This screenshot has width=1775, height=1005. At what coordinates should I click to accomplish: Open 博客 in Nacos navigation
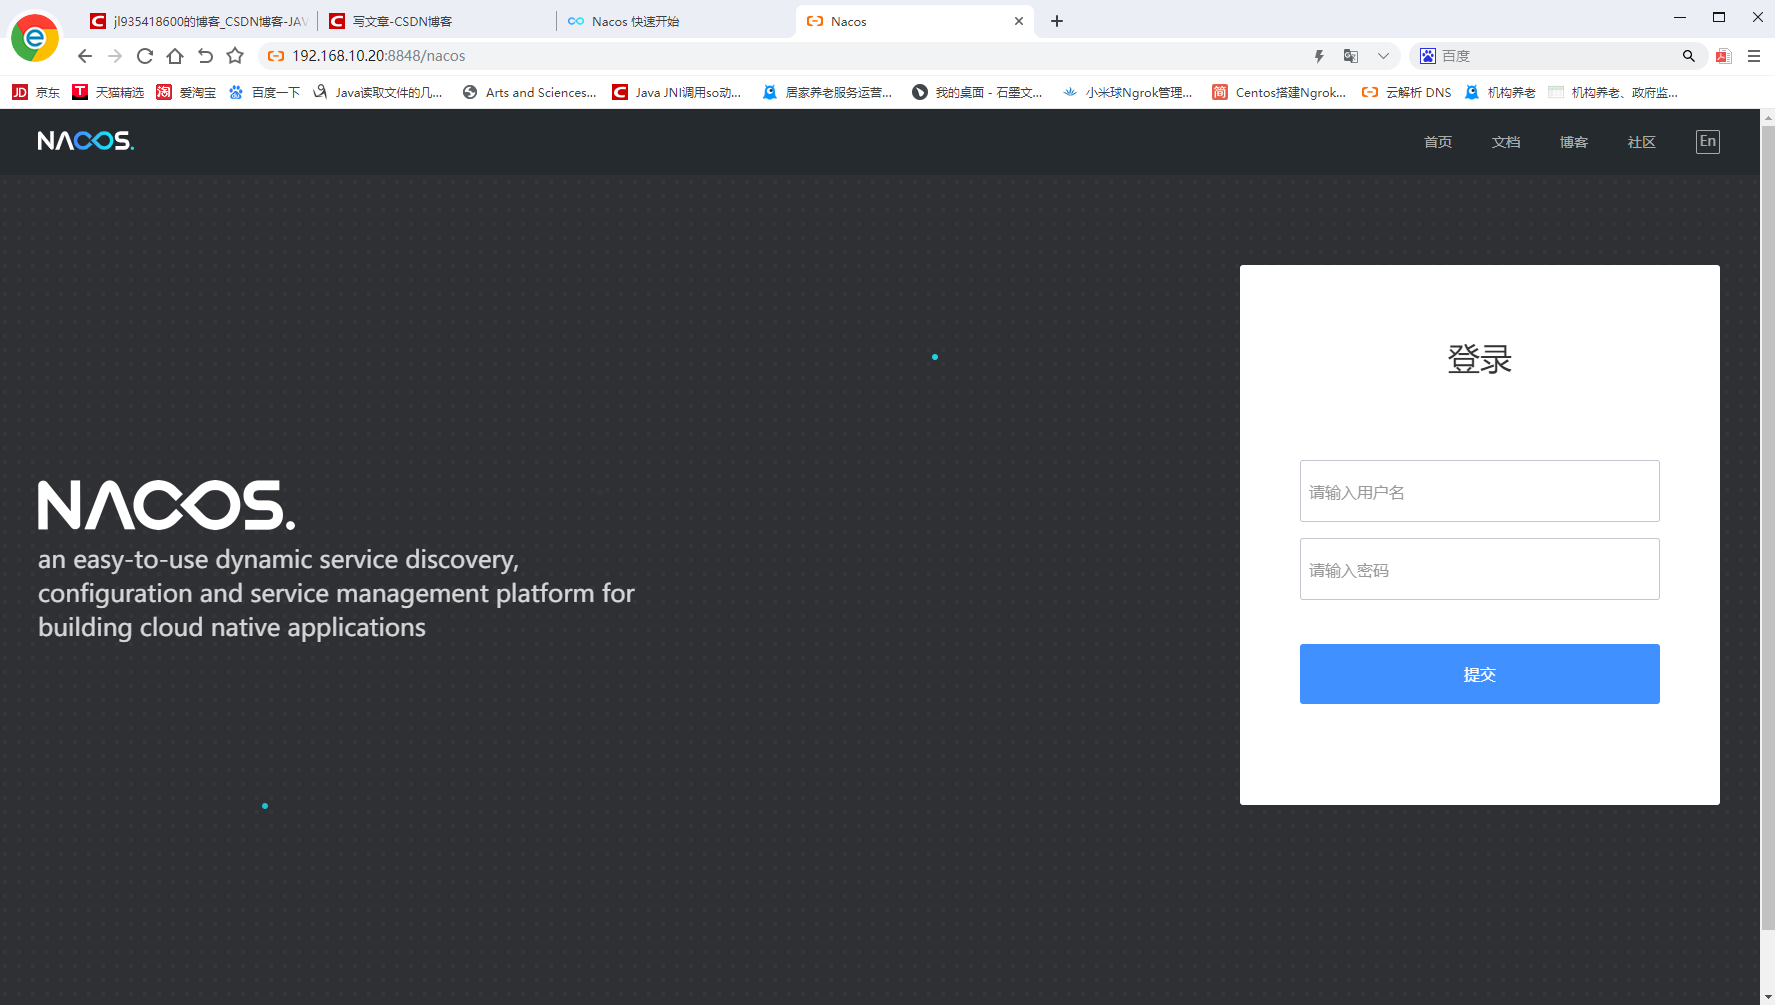[1574, 142]
